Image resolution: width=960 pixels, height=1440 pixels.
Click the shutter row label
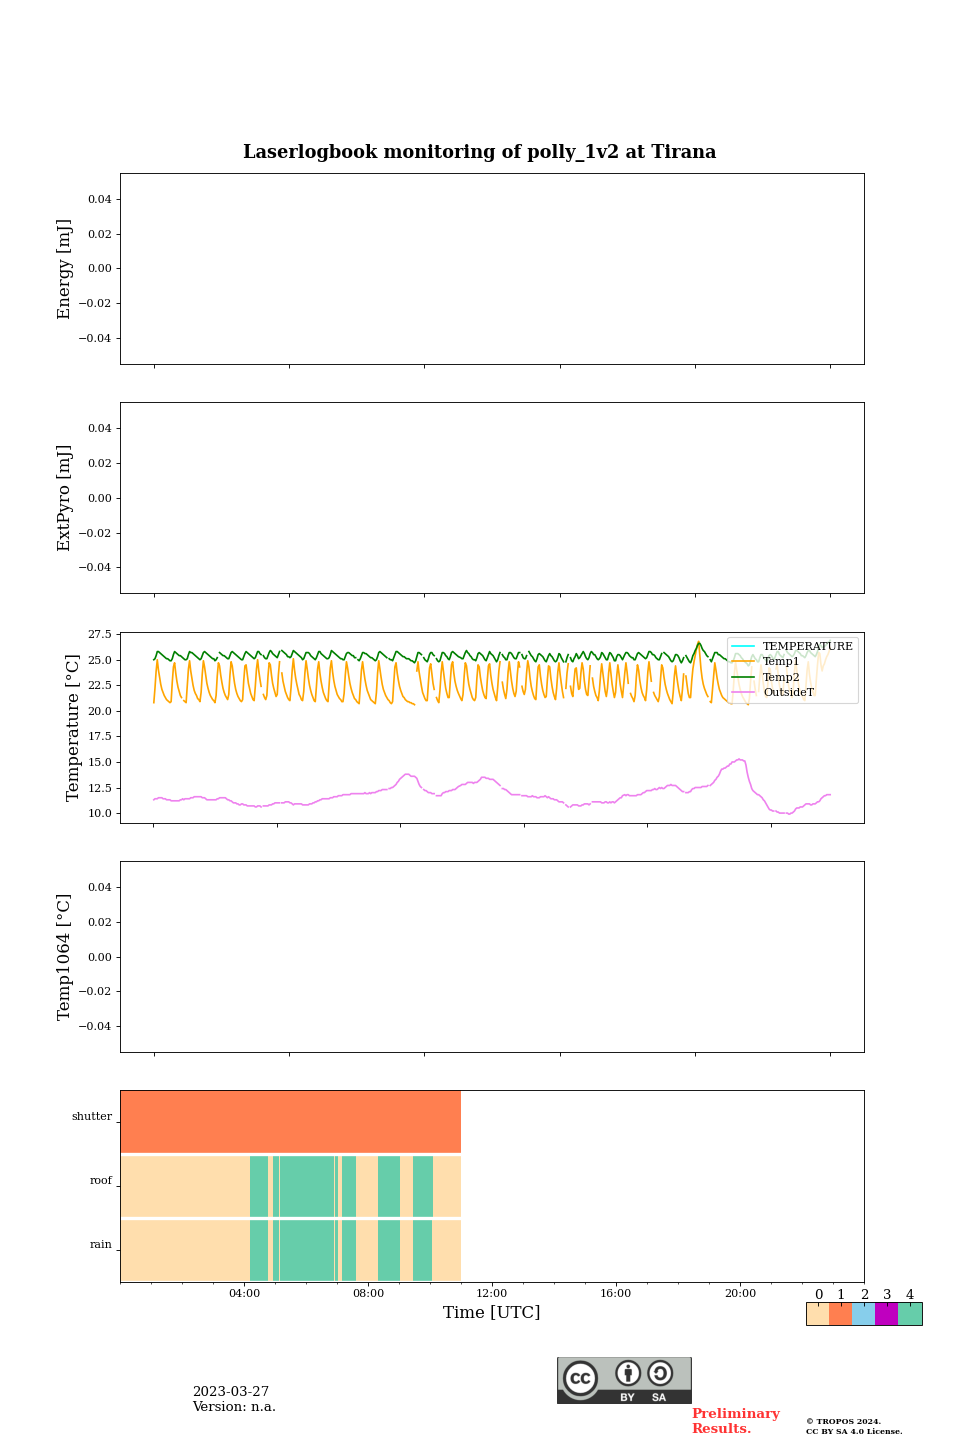(x=92, y=1116)
